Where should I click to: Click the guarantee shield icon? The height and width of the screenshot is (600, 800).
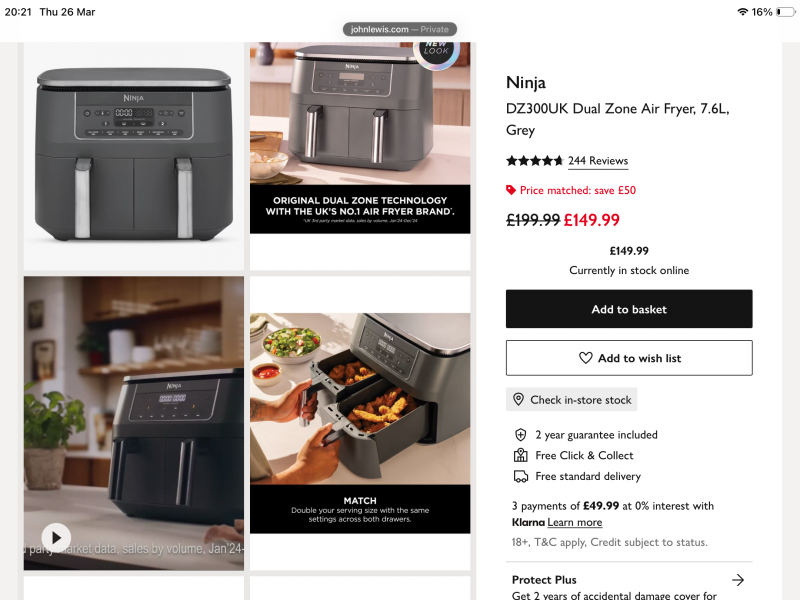tap(520, 435)
